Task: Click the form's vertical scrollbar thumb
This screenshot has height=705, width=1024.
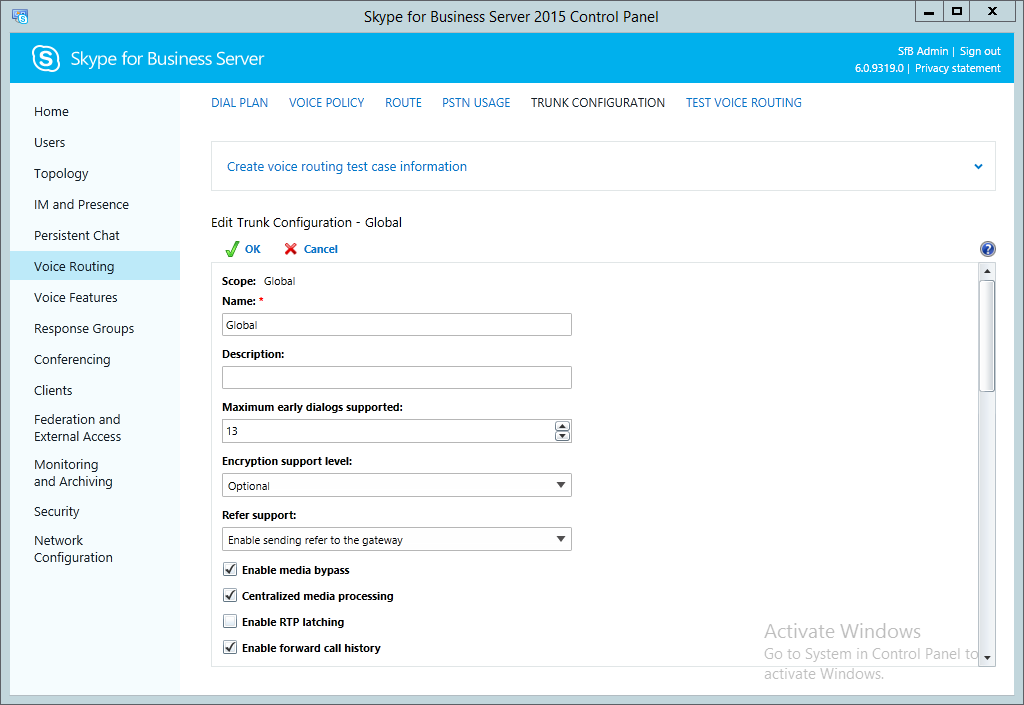Action: pos(987,335)
